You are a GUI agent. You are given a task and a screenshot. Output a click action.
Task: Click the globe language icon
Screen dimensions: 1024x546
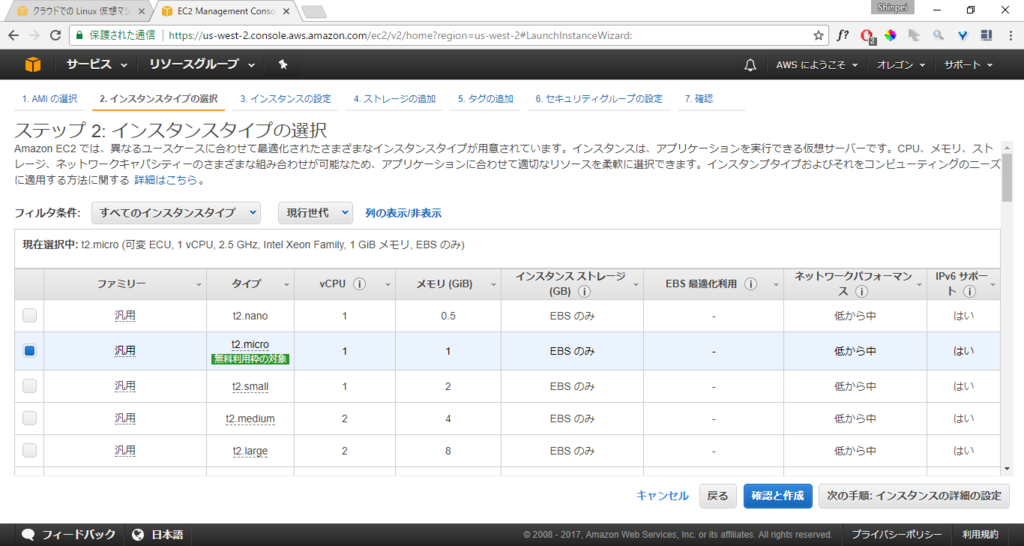[138, 534]
